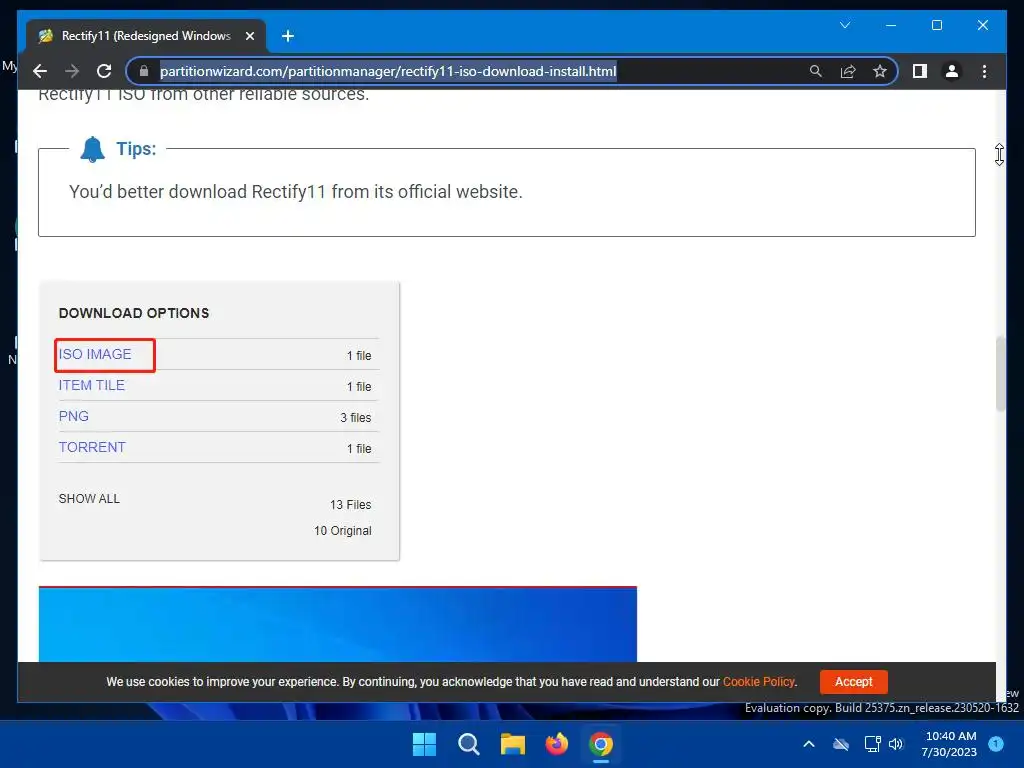This screenshot has height=768, width=1024.
Task: Open the TORRENT download link
Action: pos(92,447)
